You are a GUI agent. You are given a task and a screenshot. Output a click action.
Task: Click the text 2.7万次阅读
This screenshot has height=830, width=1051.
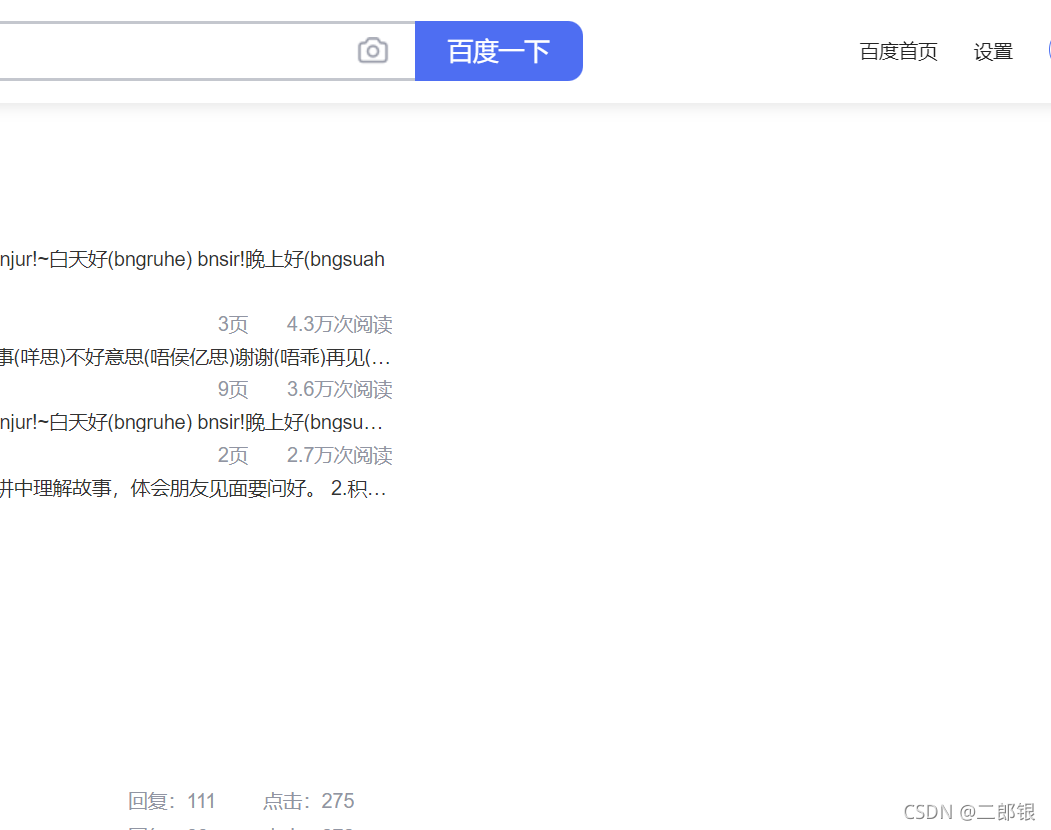pos(339,455)
